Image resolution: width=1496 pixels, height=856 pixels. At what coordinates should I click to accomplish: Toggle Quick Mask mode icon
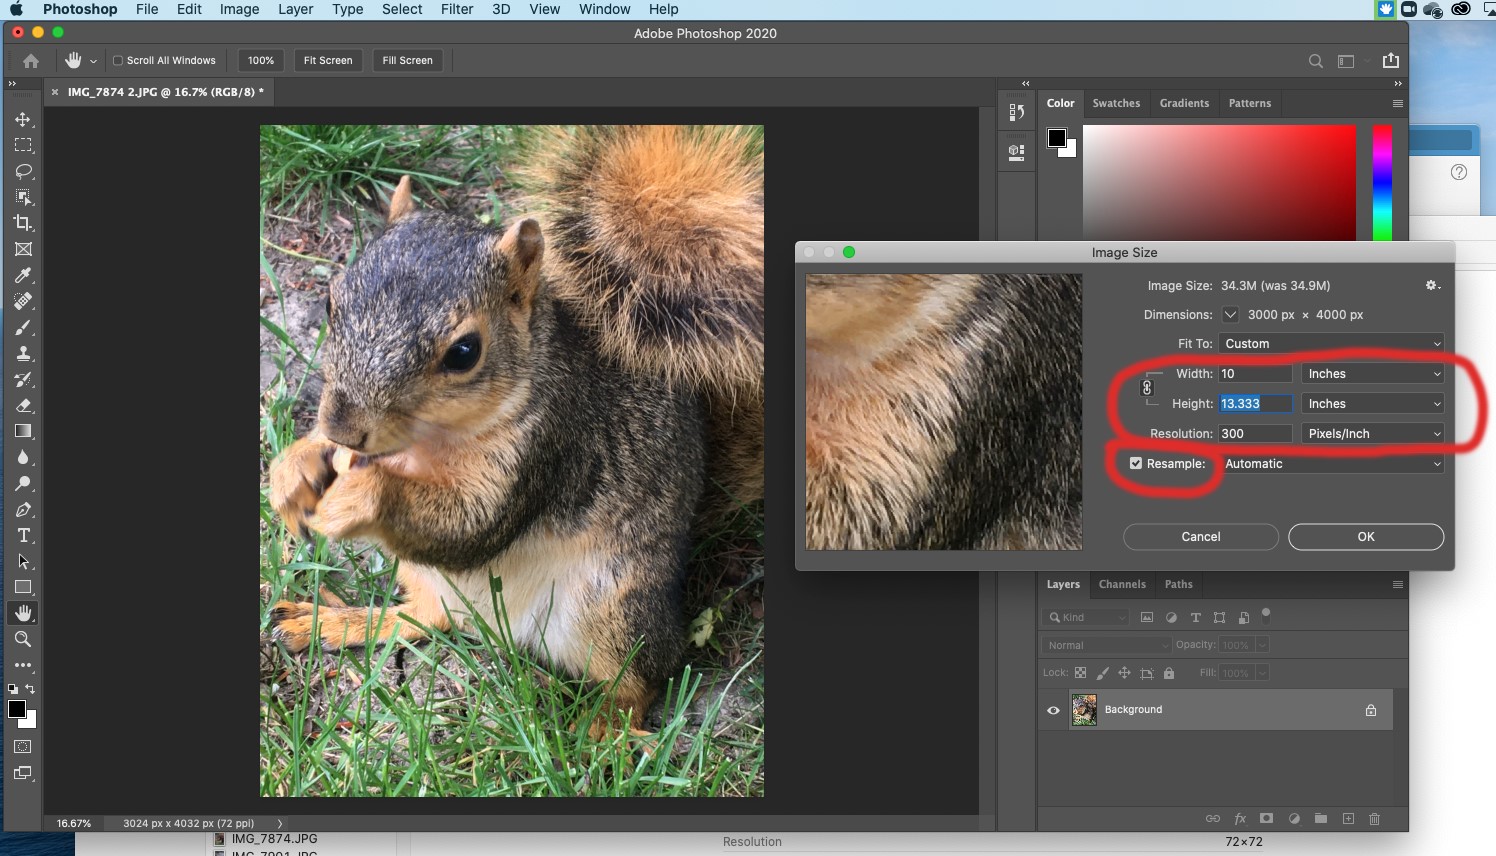point(23,747)
